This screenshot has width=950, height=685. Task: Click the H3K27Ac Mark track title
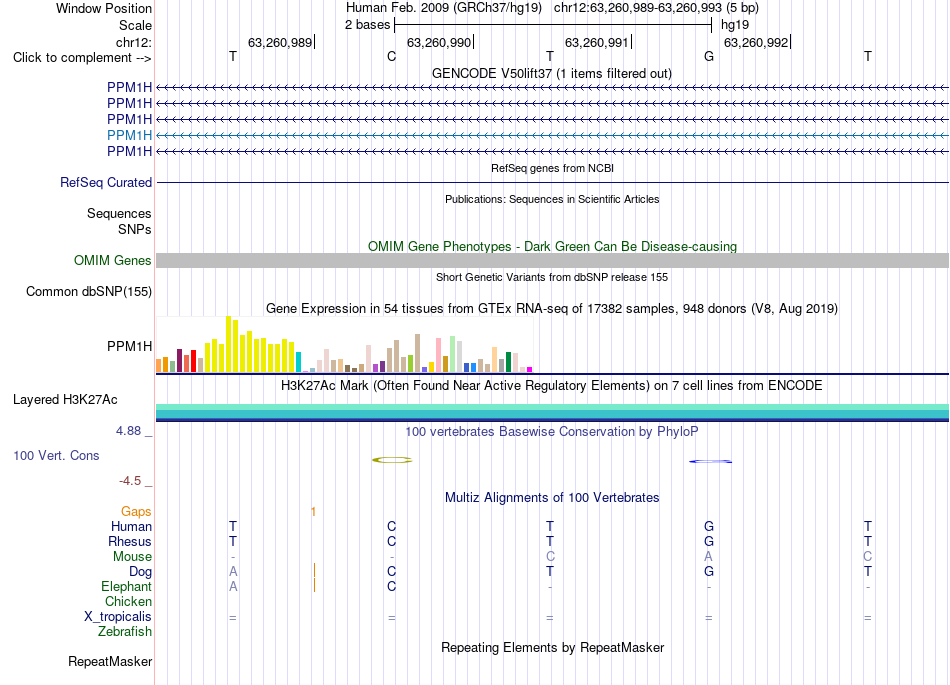tap(552, 385)
